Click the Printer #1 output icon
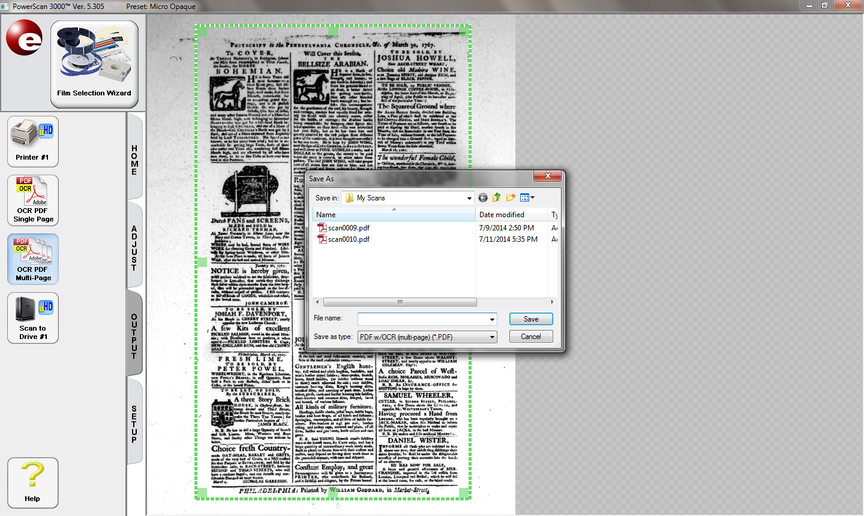864x516 pixels. 33,141
